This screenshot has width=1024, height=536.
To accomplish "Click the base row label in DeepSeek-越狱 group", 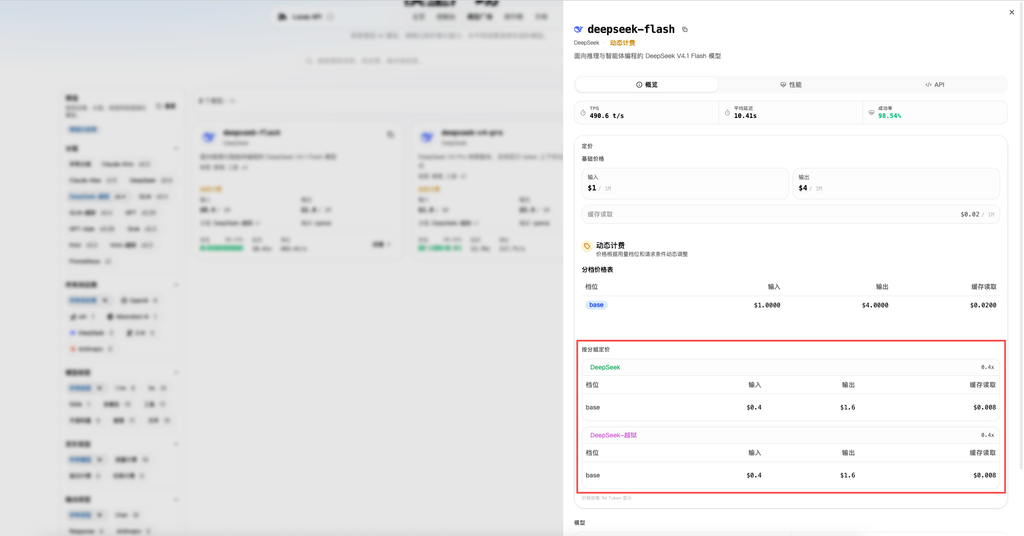I will coord(593,475).
